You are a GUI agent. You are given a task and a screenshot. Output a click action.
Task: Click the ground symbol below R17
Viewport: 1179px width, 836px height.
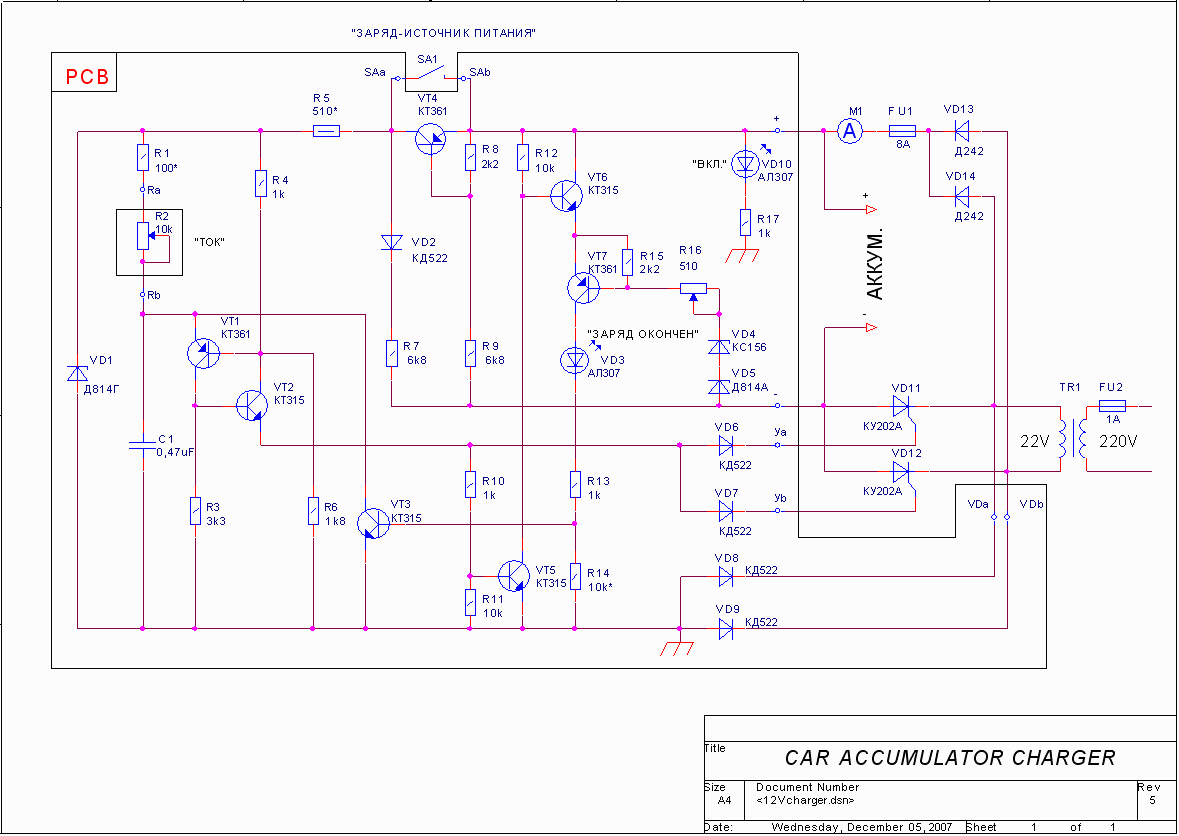point(744,256)
